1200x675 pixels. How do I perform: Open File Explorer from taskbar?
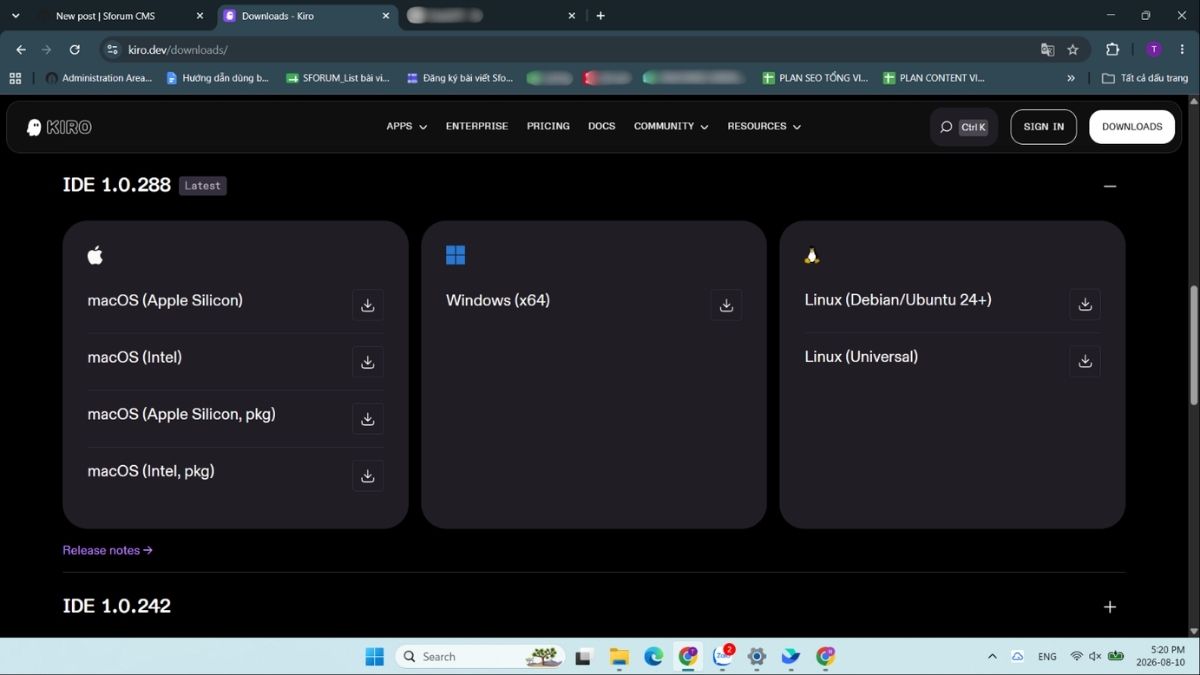click(619, 656)
